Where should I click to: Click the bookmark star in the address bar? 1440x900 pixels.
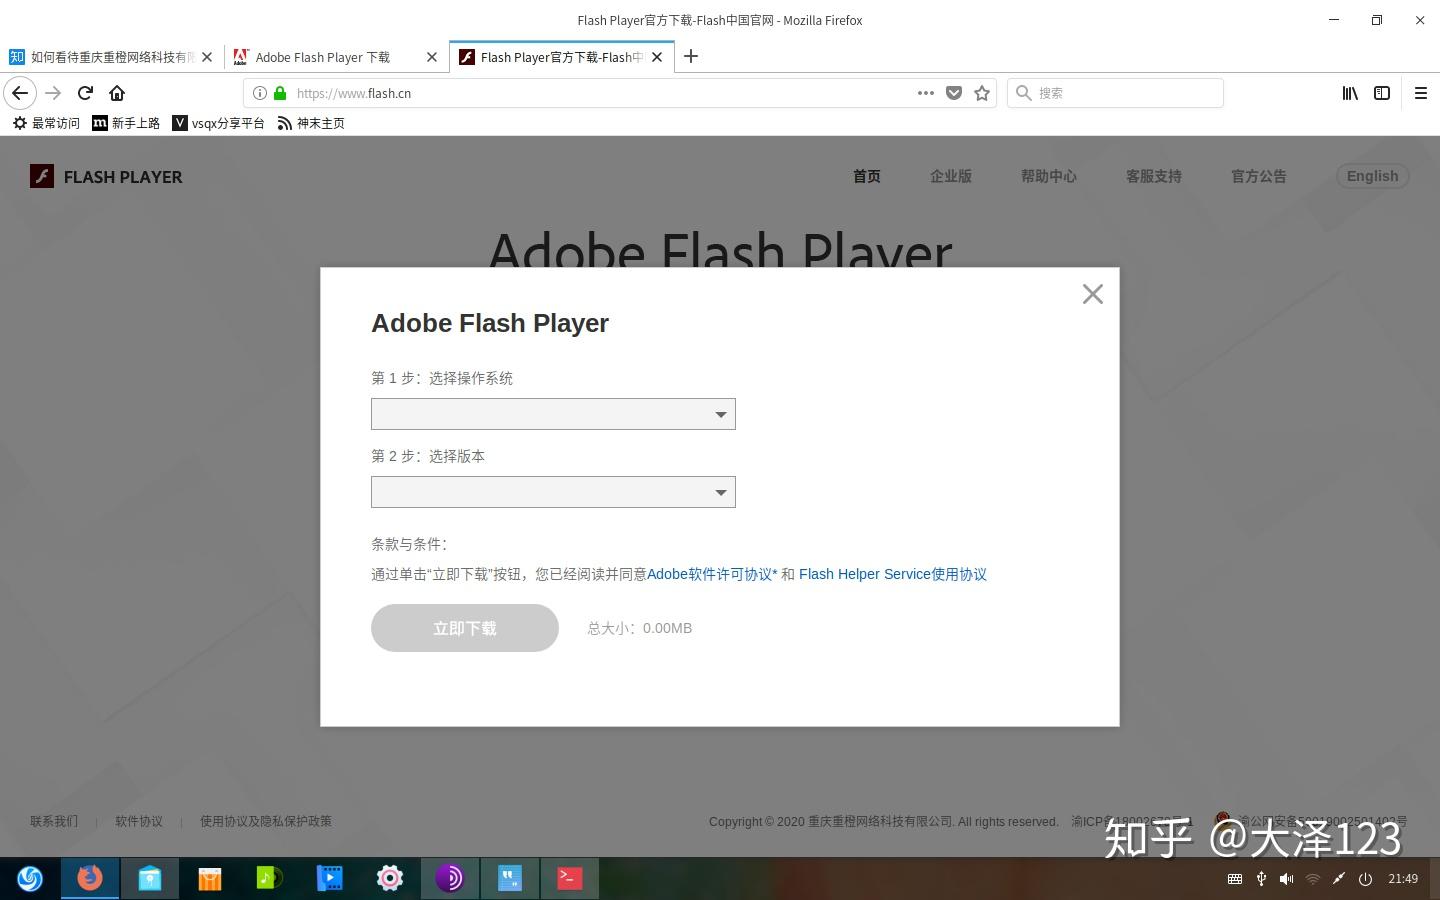coord(981,93)
